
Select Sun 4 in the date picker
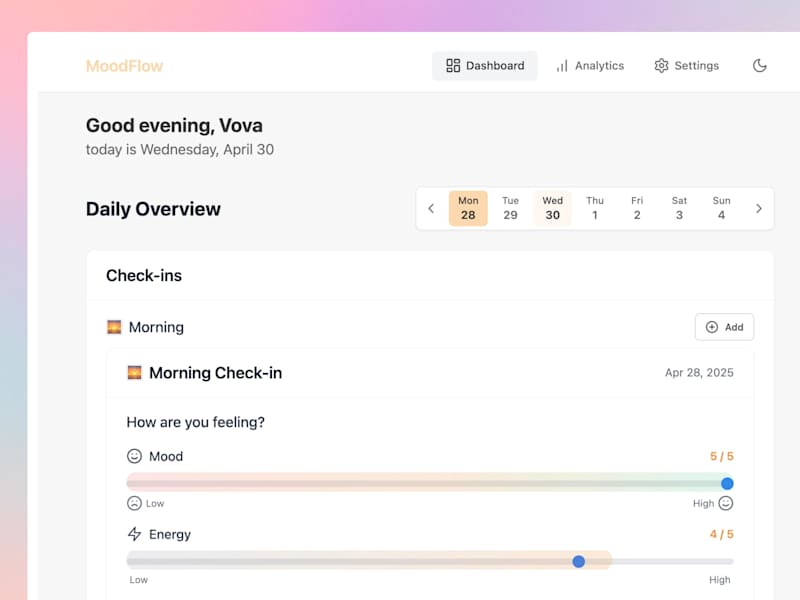[x=721, y=208]
